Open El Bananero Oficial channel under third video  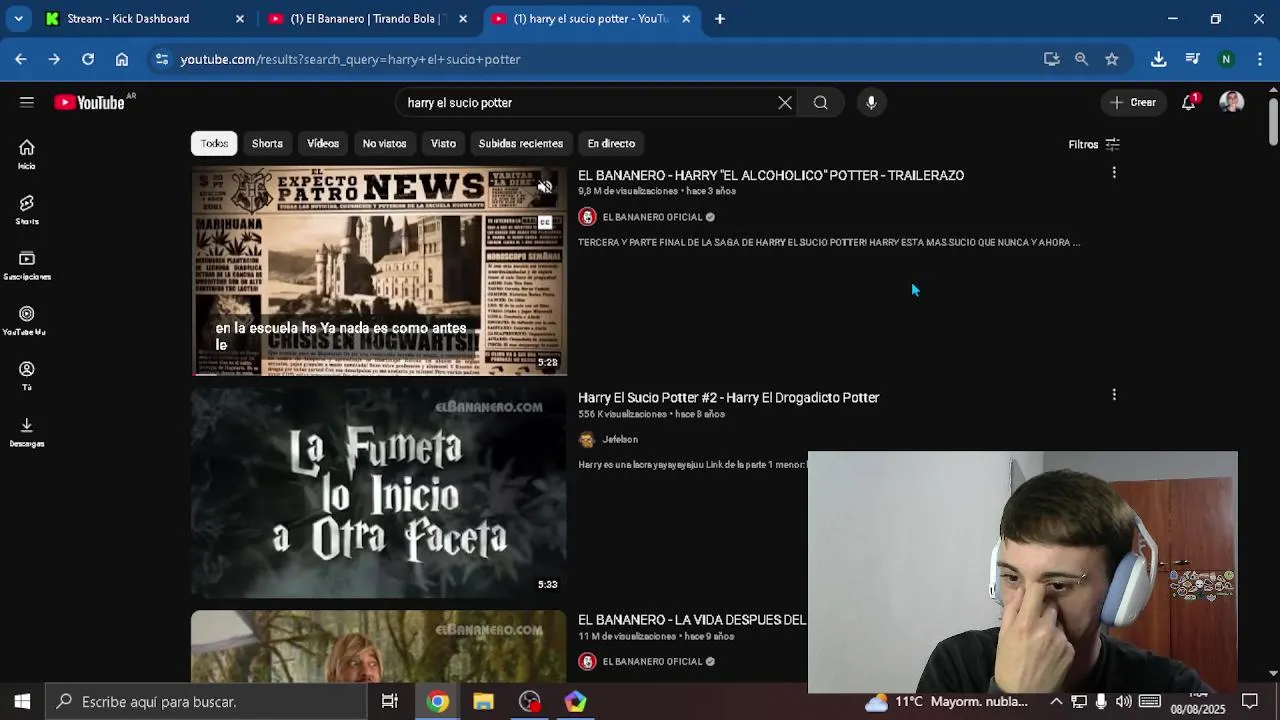(x=652, y=661)
